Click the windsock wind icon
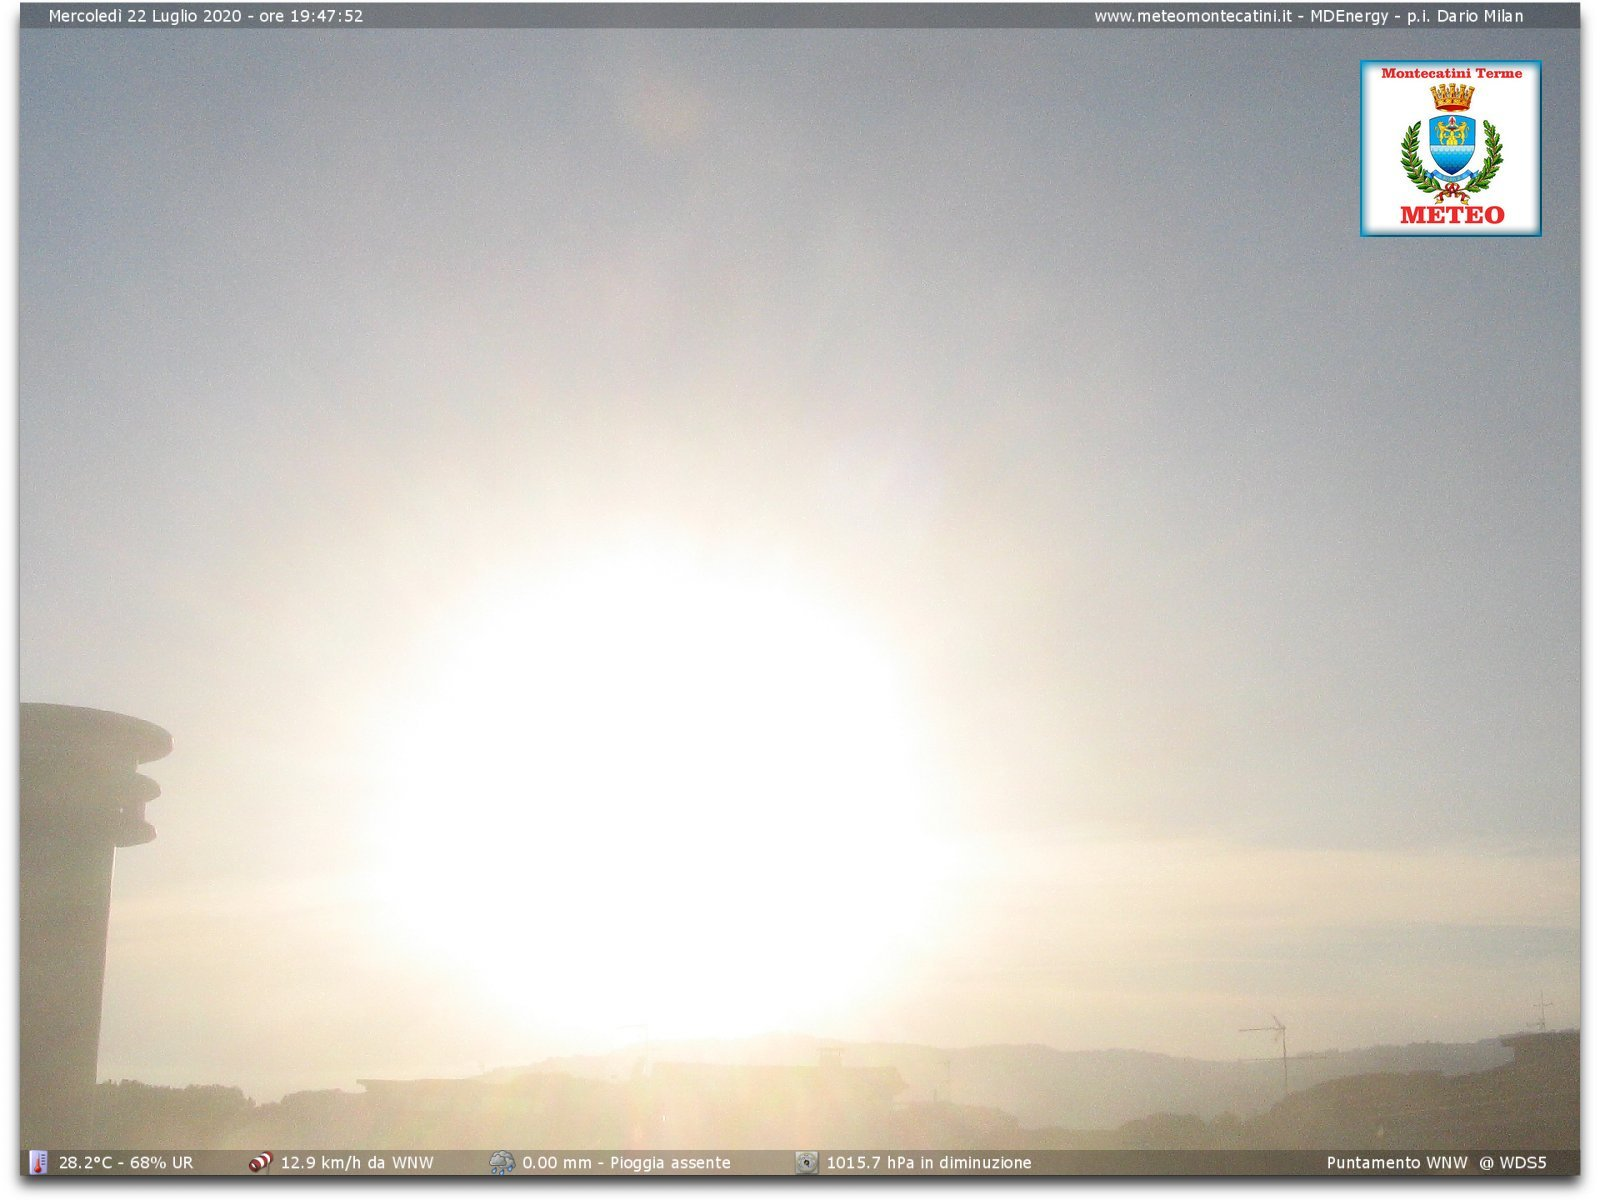This screenshot has width=1600, height=1200. pyautogui.click(x=260, y=1162)
